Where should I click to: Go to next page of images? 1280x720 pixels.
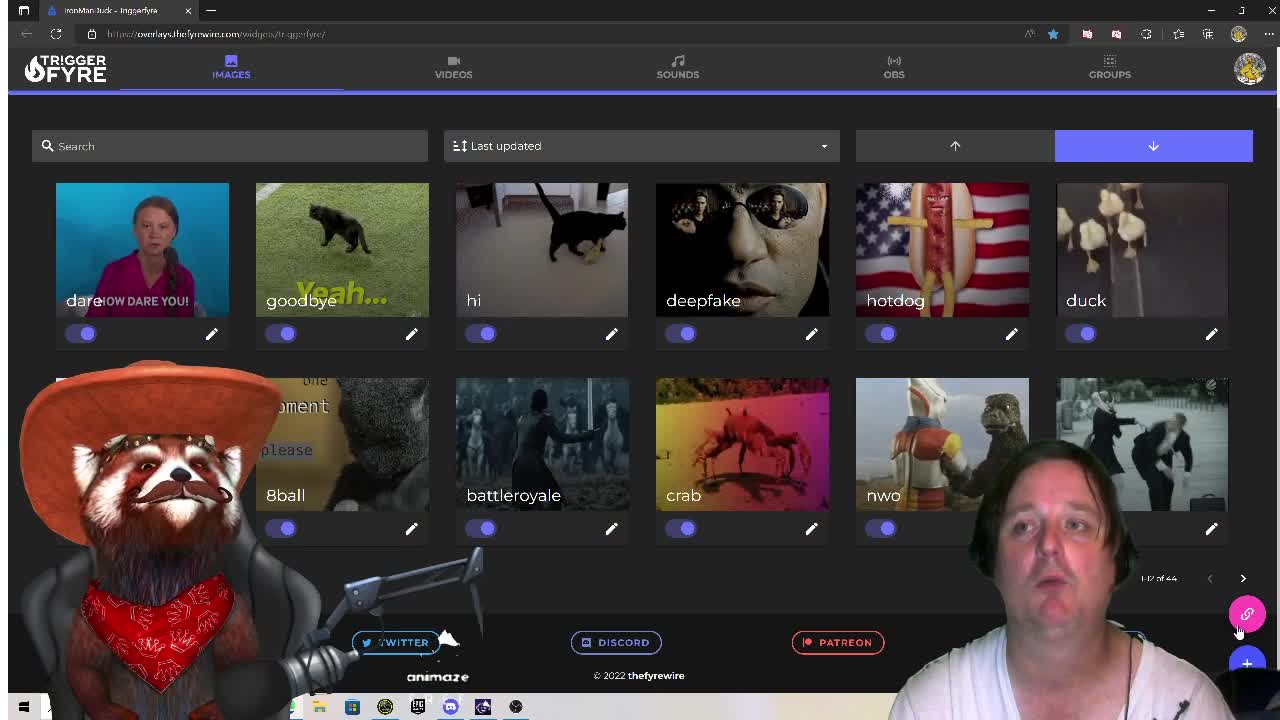point(1243,578)
